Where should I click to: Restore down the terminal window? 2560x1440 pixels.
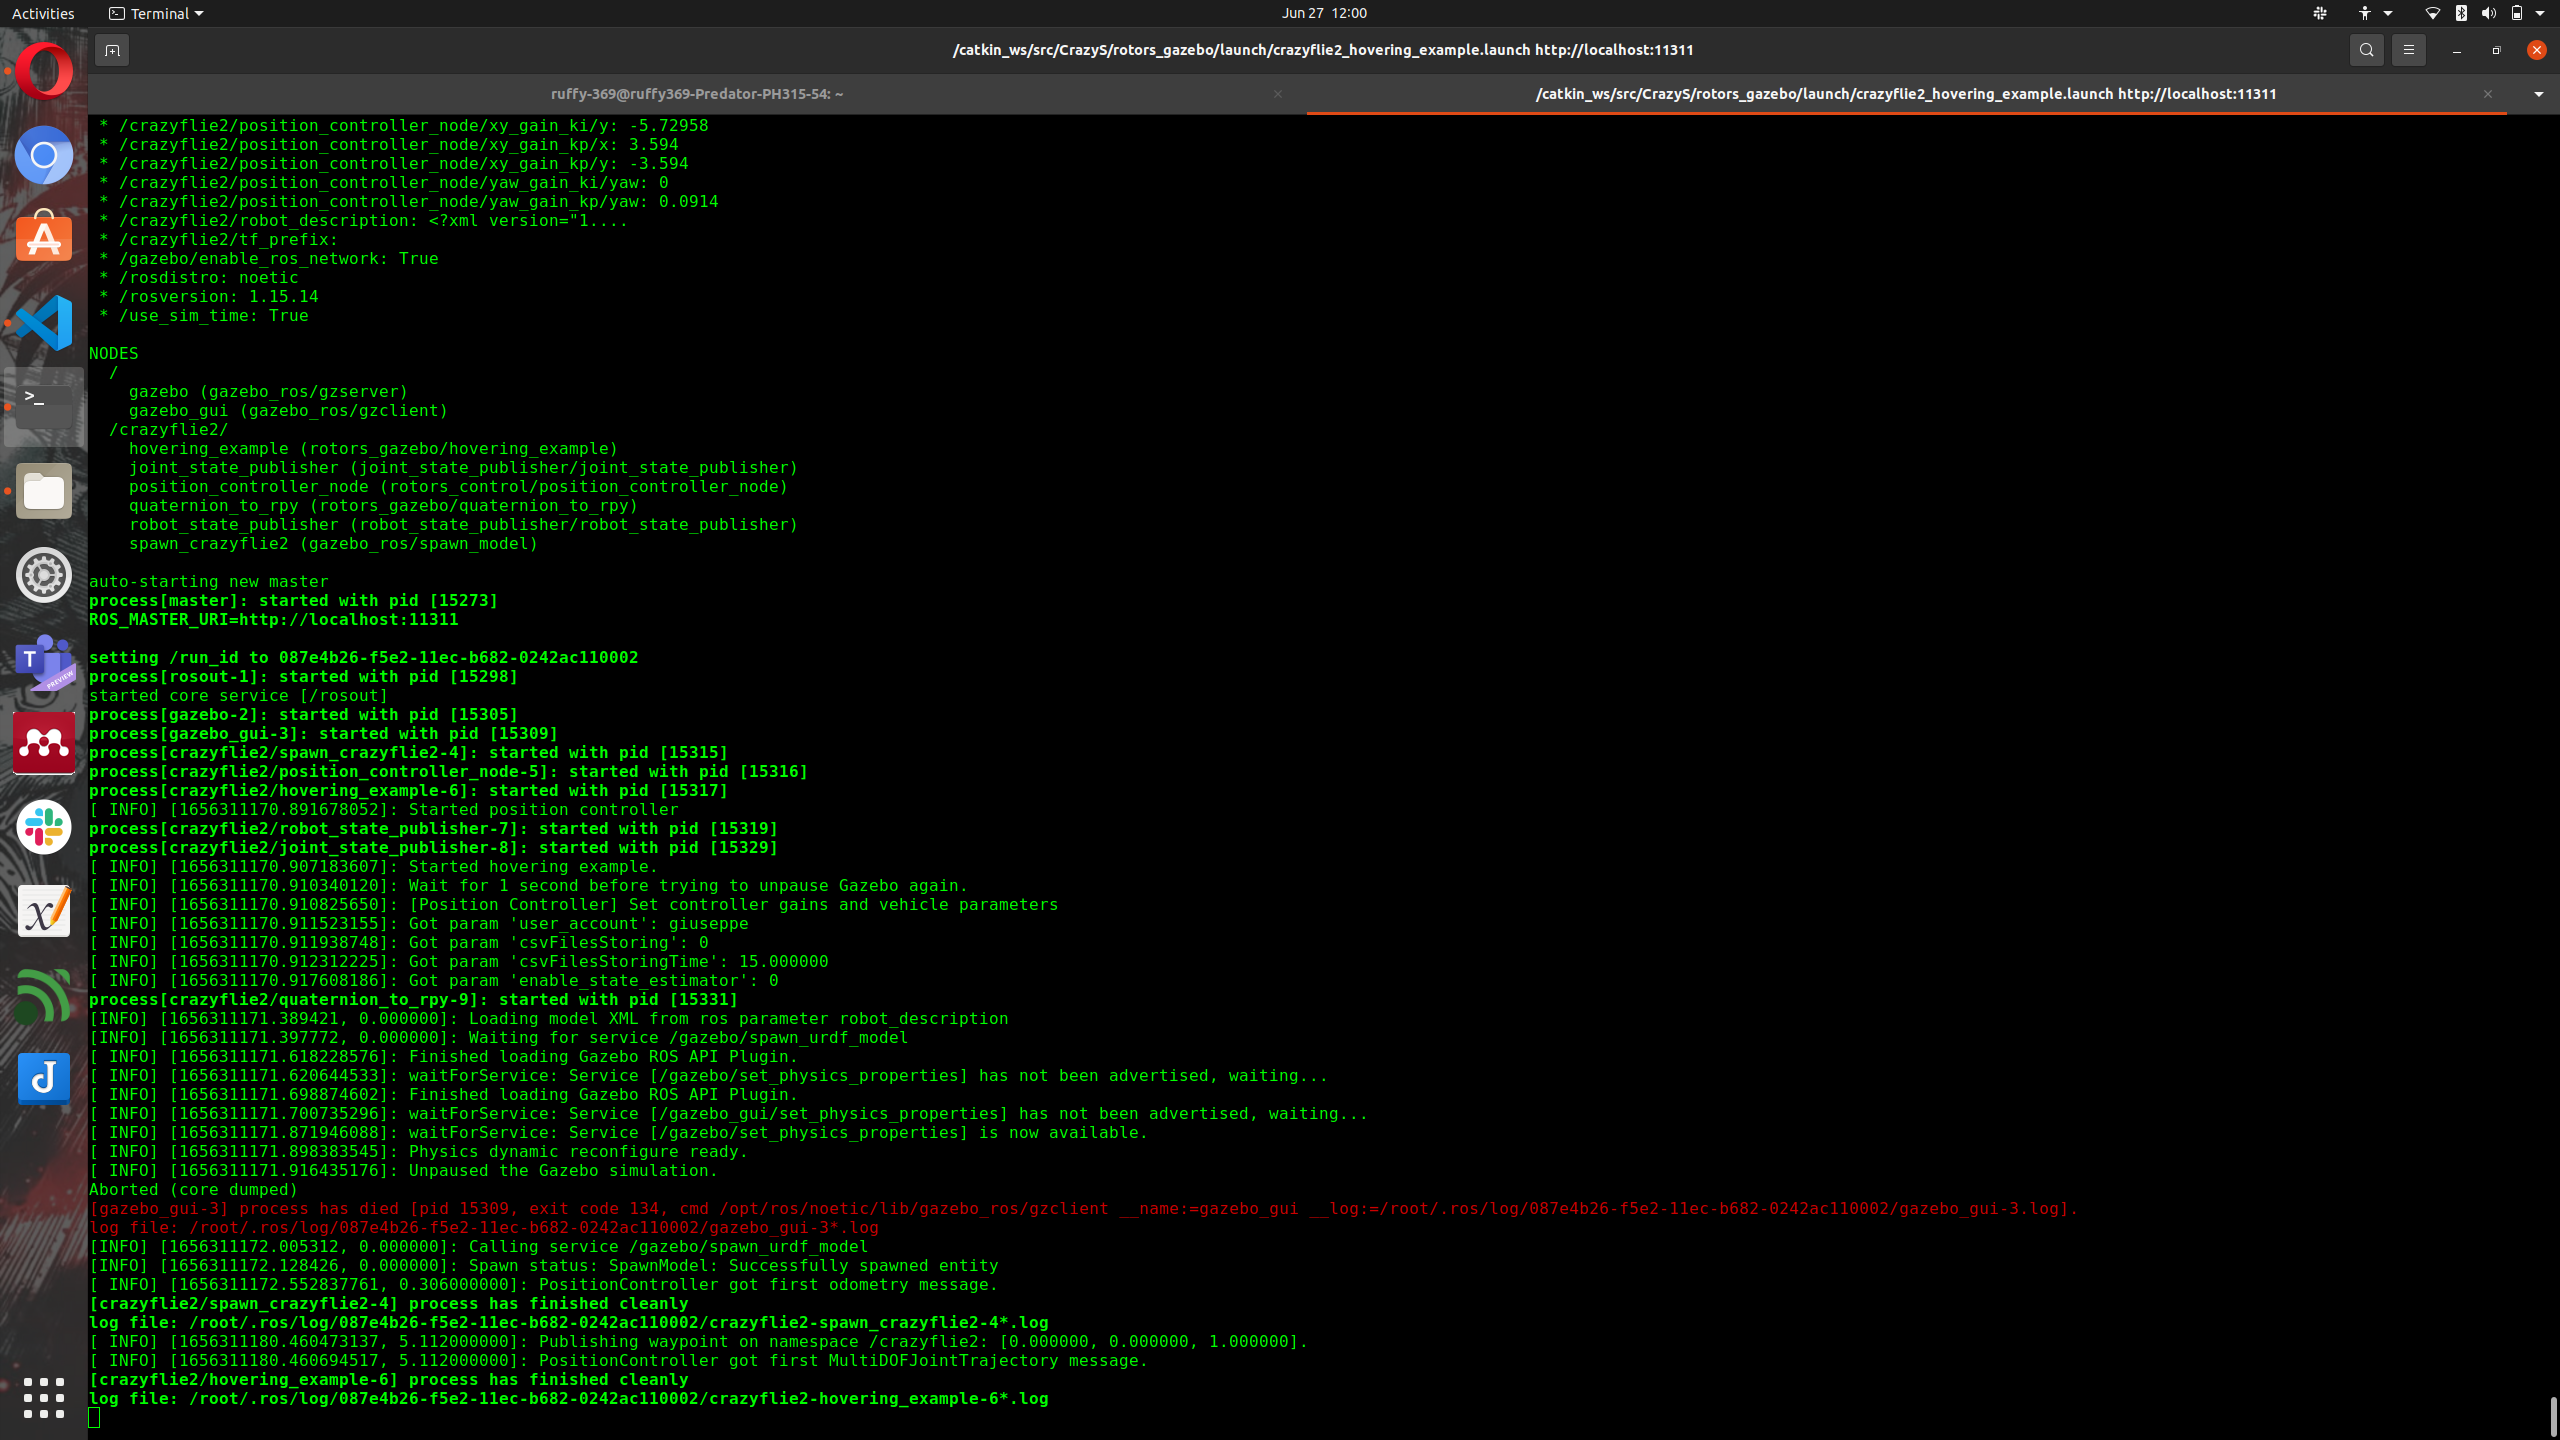[2496, 50]
